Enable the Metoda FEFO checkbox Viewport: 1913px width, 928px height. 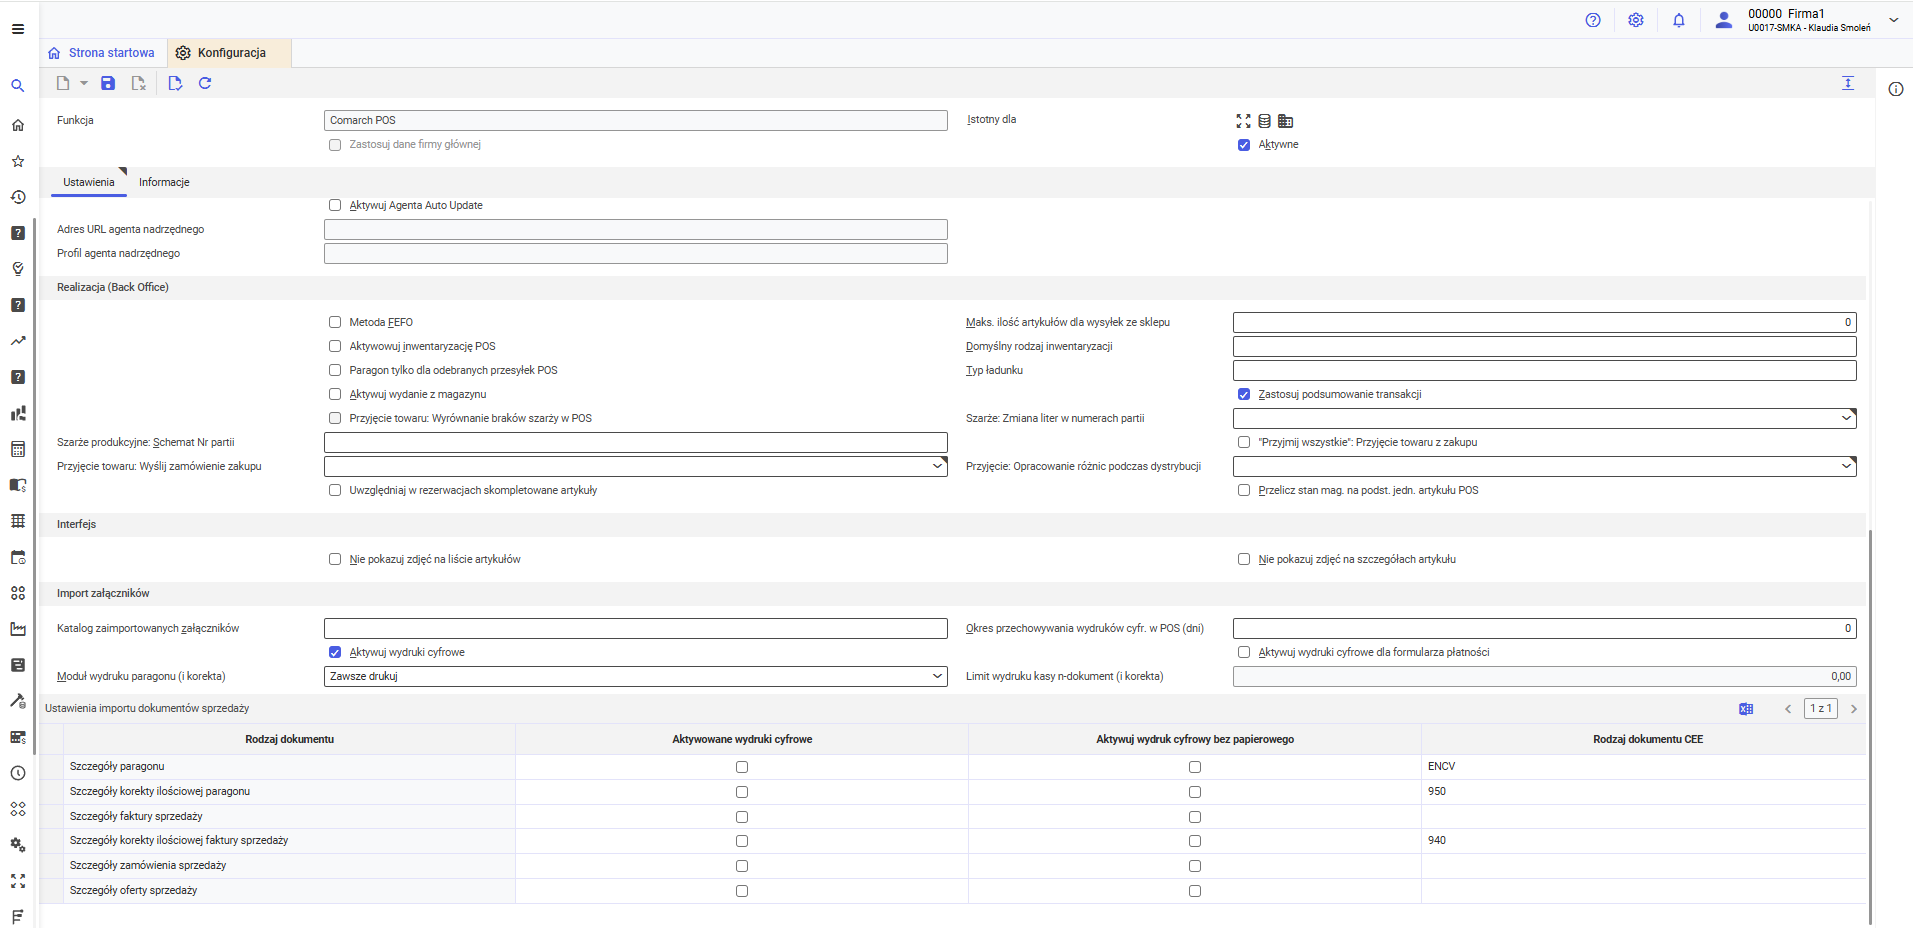coord(335,322)
